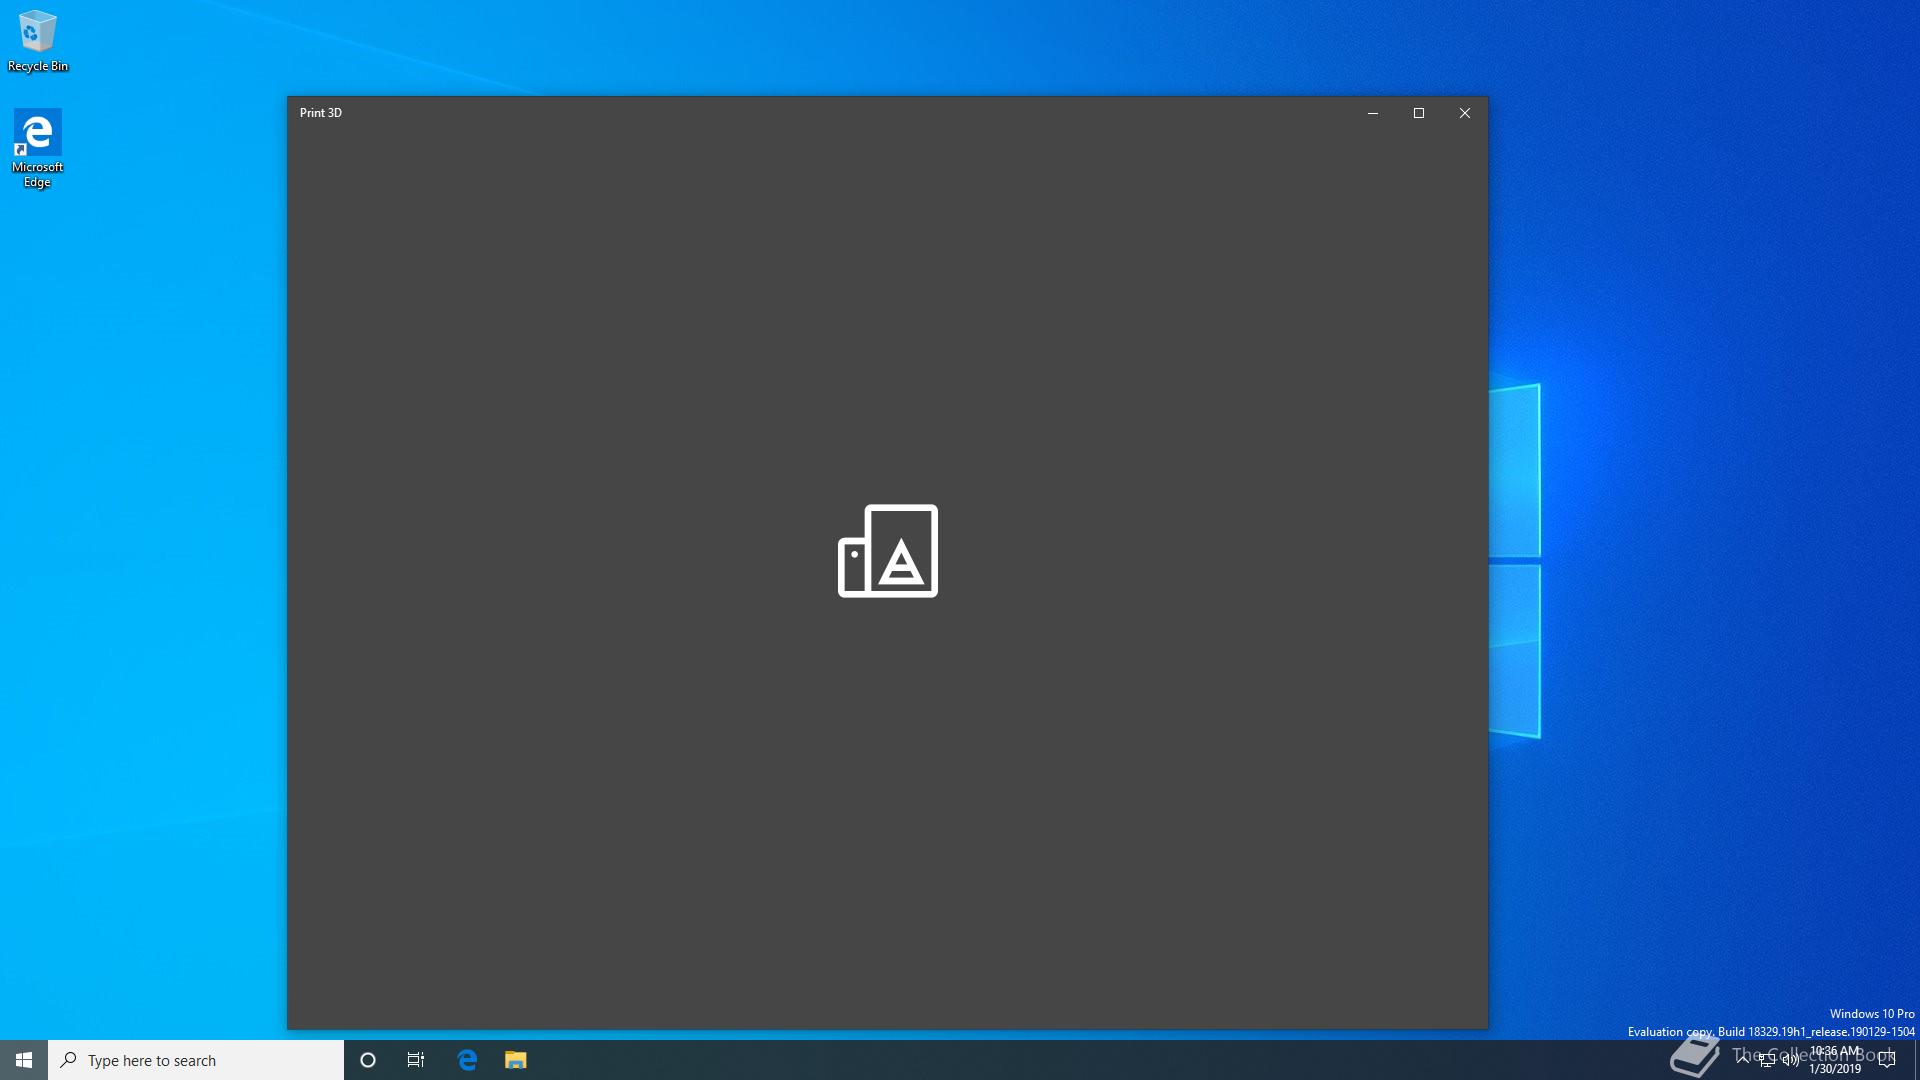
Task: Minimize the Print 3D window
Action: [x=1372, y=113]
